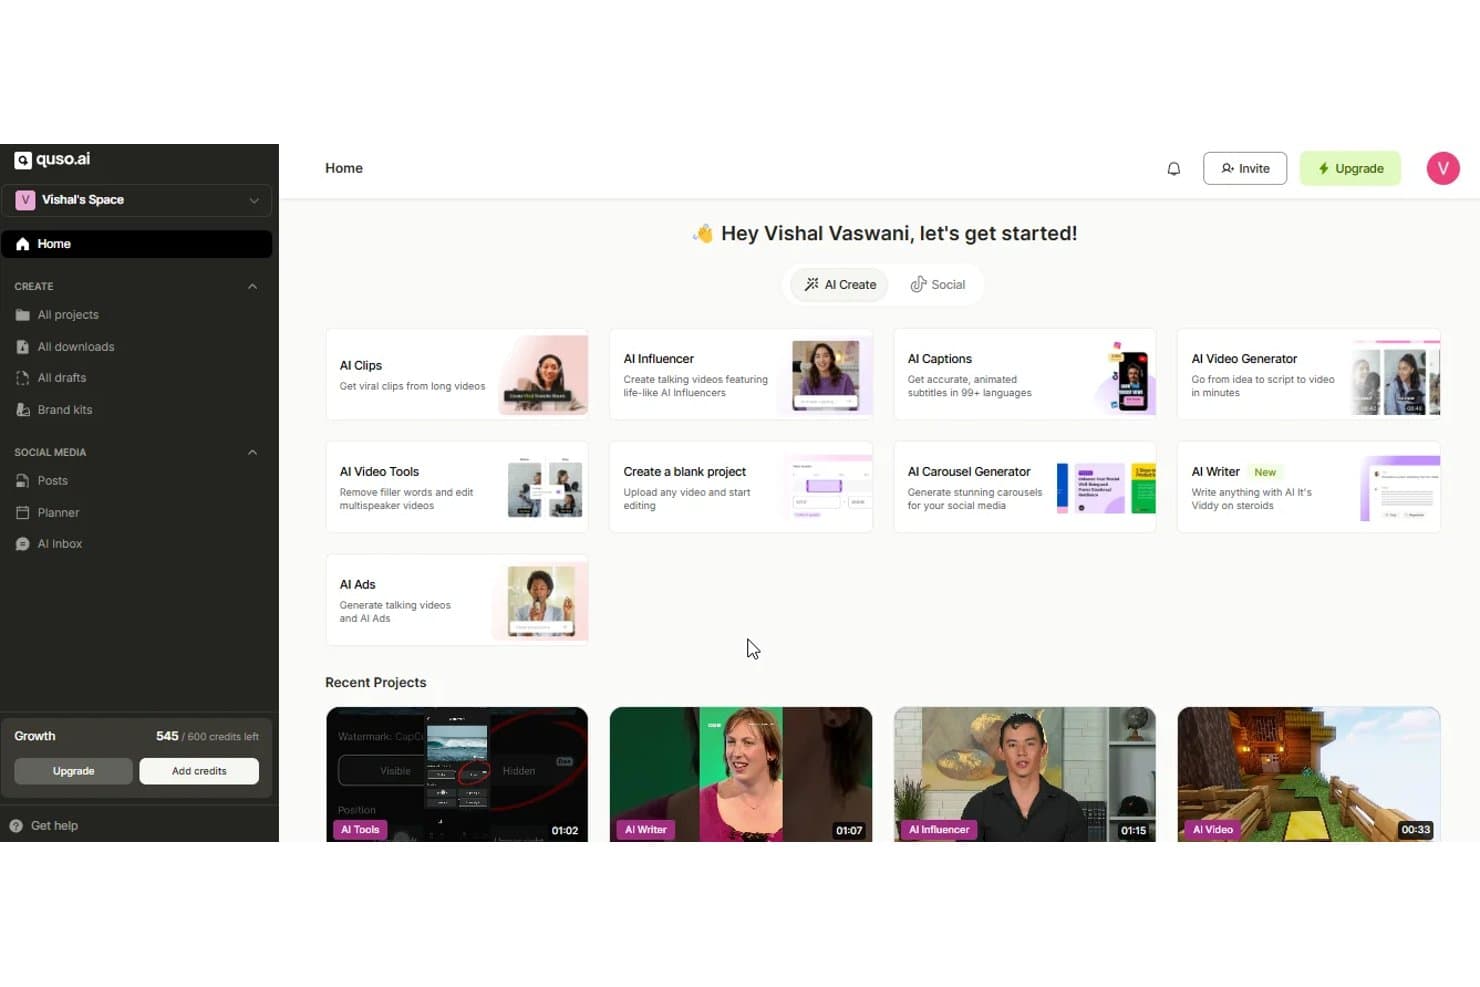Open the AI Tools recent project thumbnail
This screenshot has height=987, width=1480.
(x=457, y=774)
